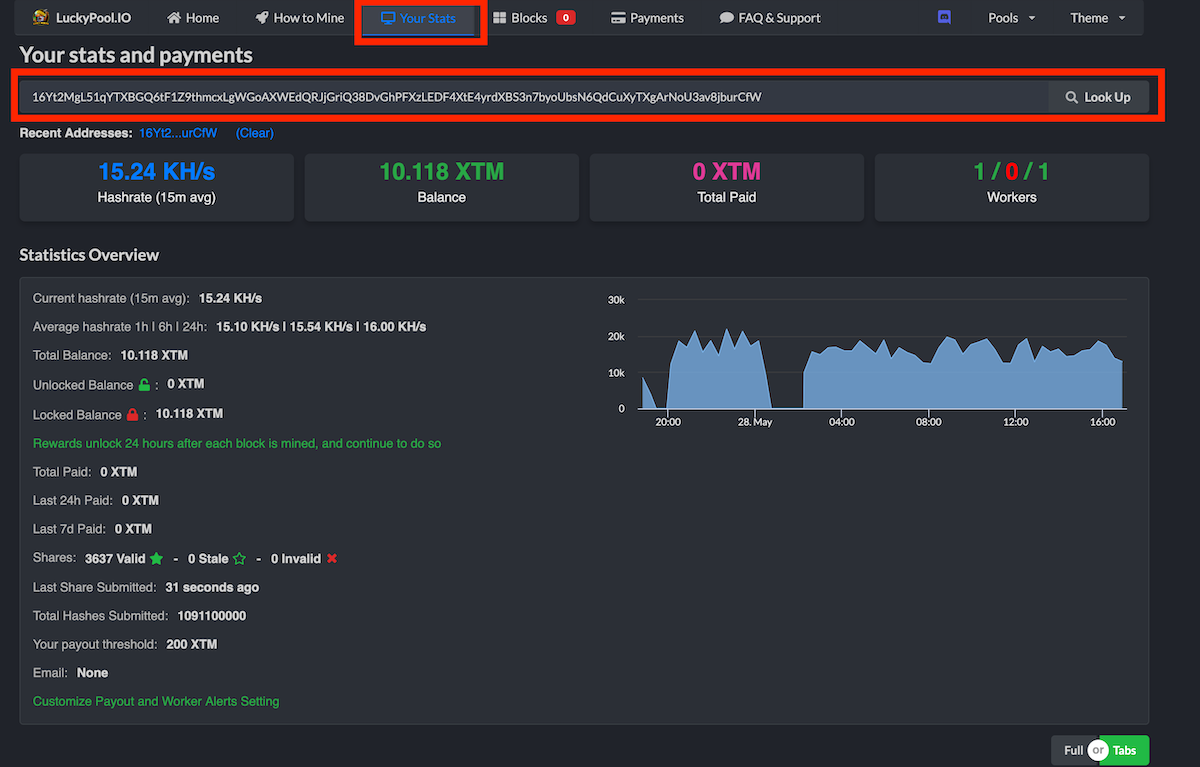This screenshot has width=1200, height=767.
Task: Open the Discord icon link
Action: [x=944, y=18]
